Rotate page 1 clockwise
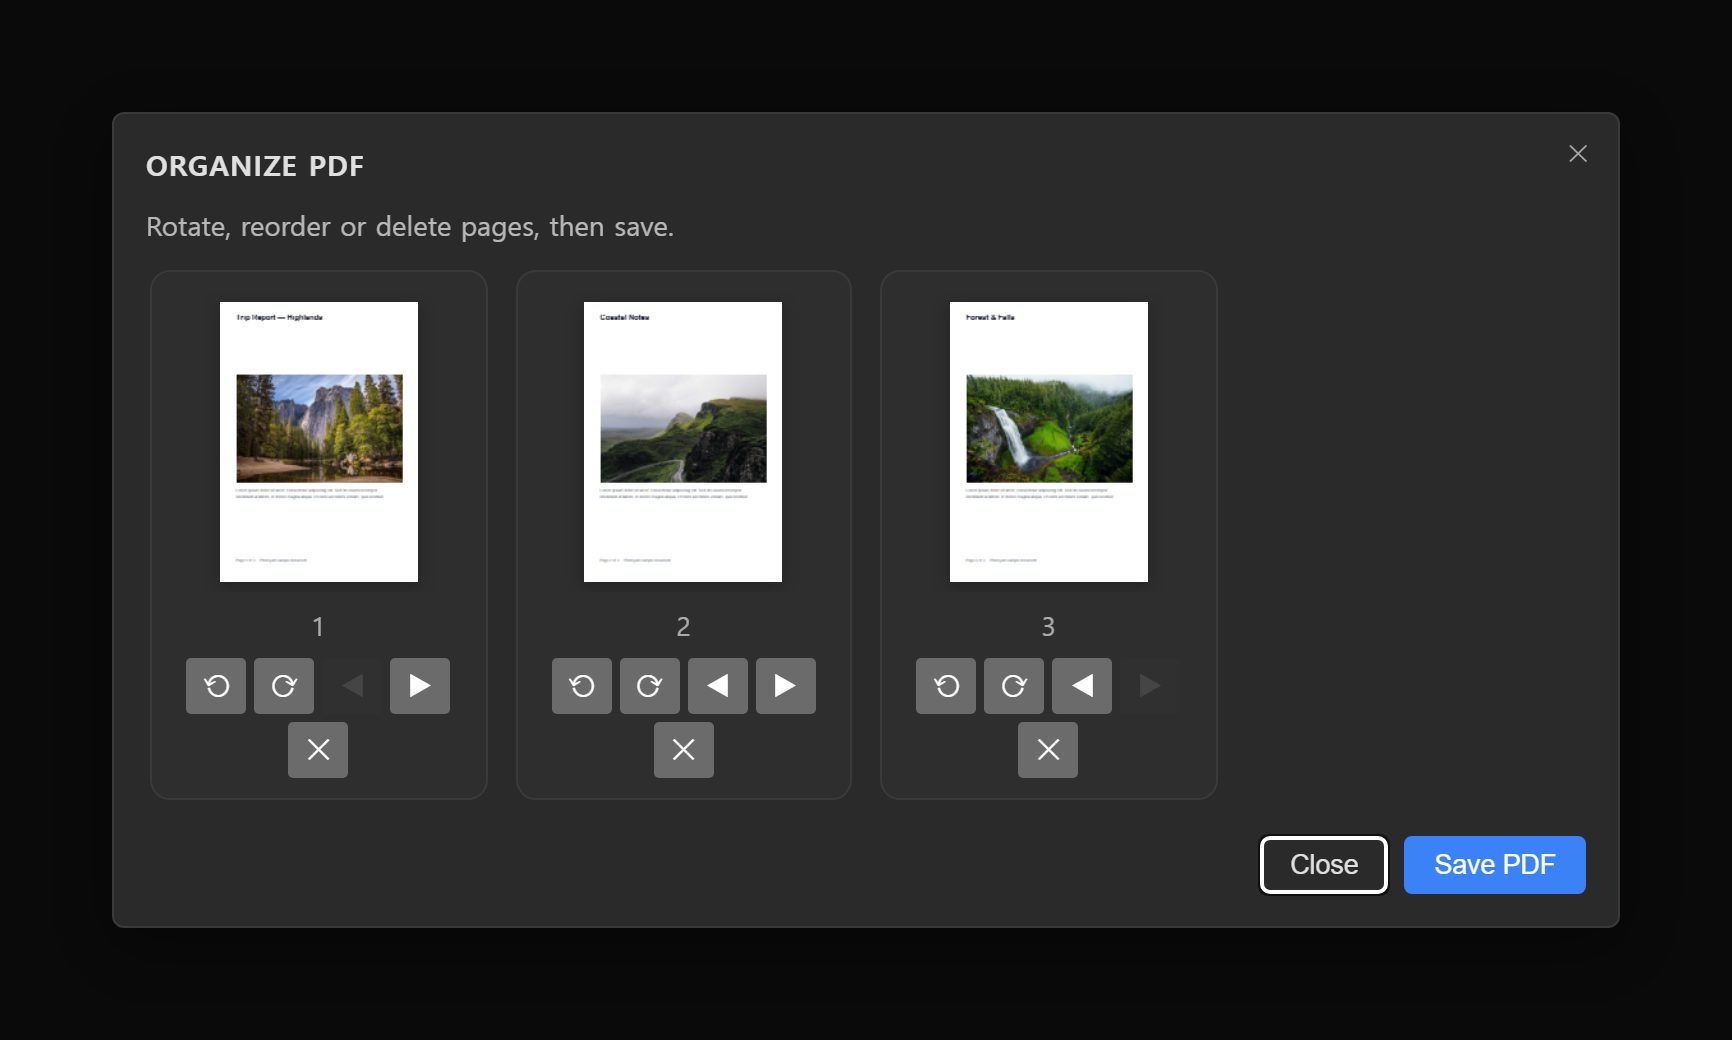 pyautogui.click(x=284, y=686)
